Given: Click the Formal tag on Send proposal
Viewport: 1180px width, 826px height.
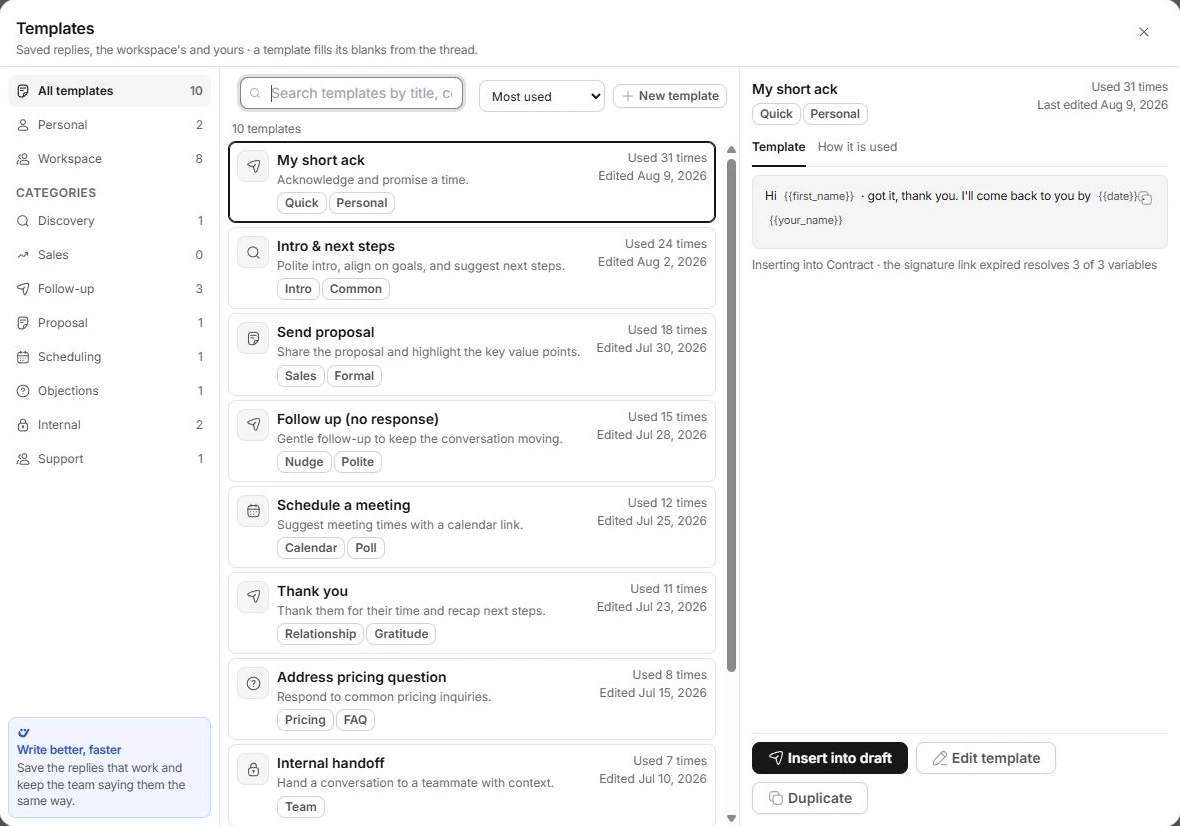Looking at the screenshot, I should click(x=354, y=376).
